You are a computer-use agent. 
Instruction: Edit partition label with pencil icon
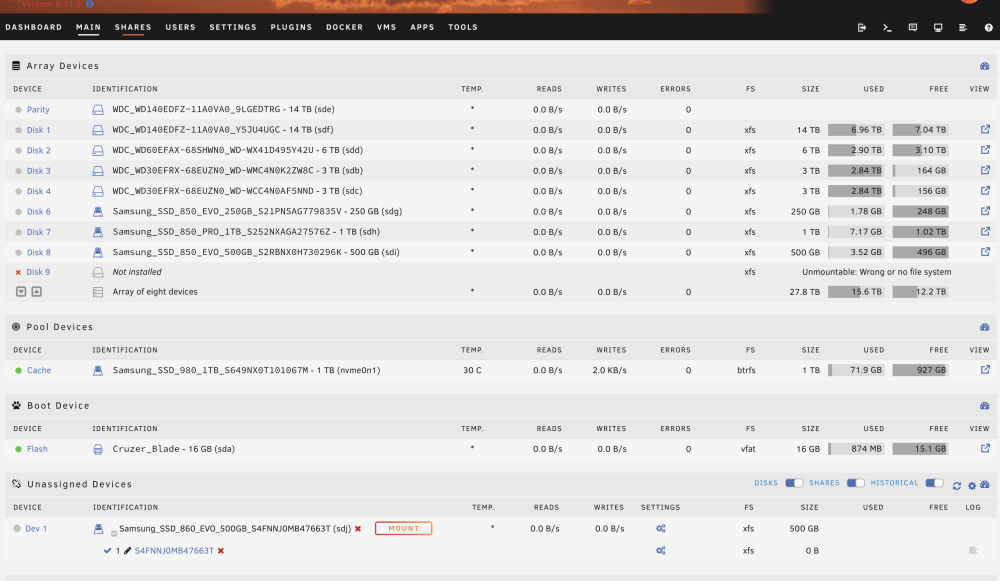click(128, 551)
